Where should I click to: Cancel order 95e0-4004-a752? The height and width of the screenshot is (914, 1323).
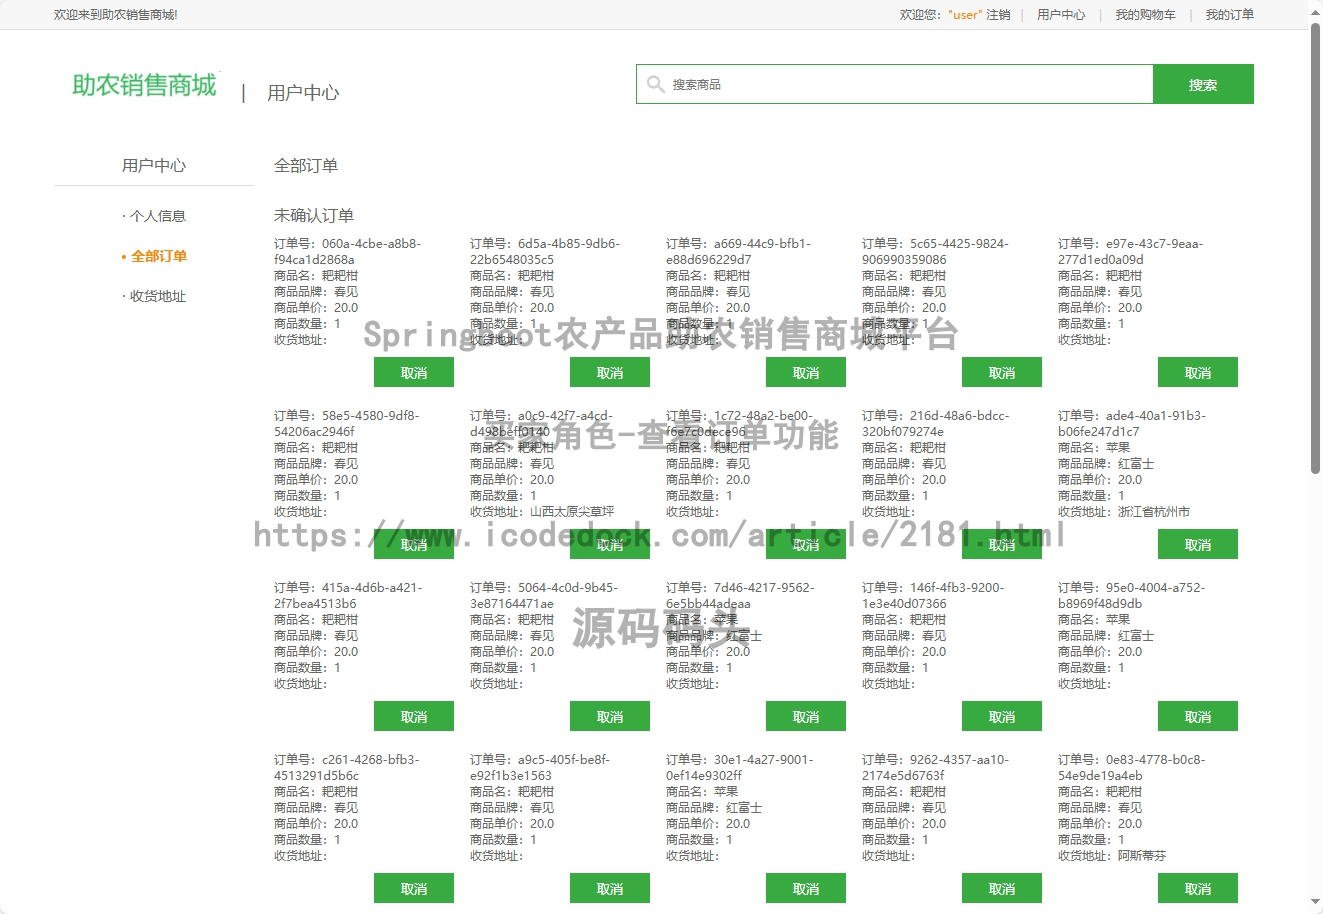tap(1198, 717)
